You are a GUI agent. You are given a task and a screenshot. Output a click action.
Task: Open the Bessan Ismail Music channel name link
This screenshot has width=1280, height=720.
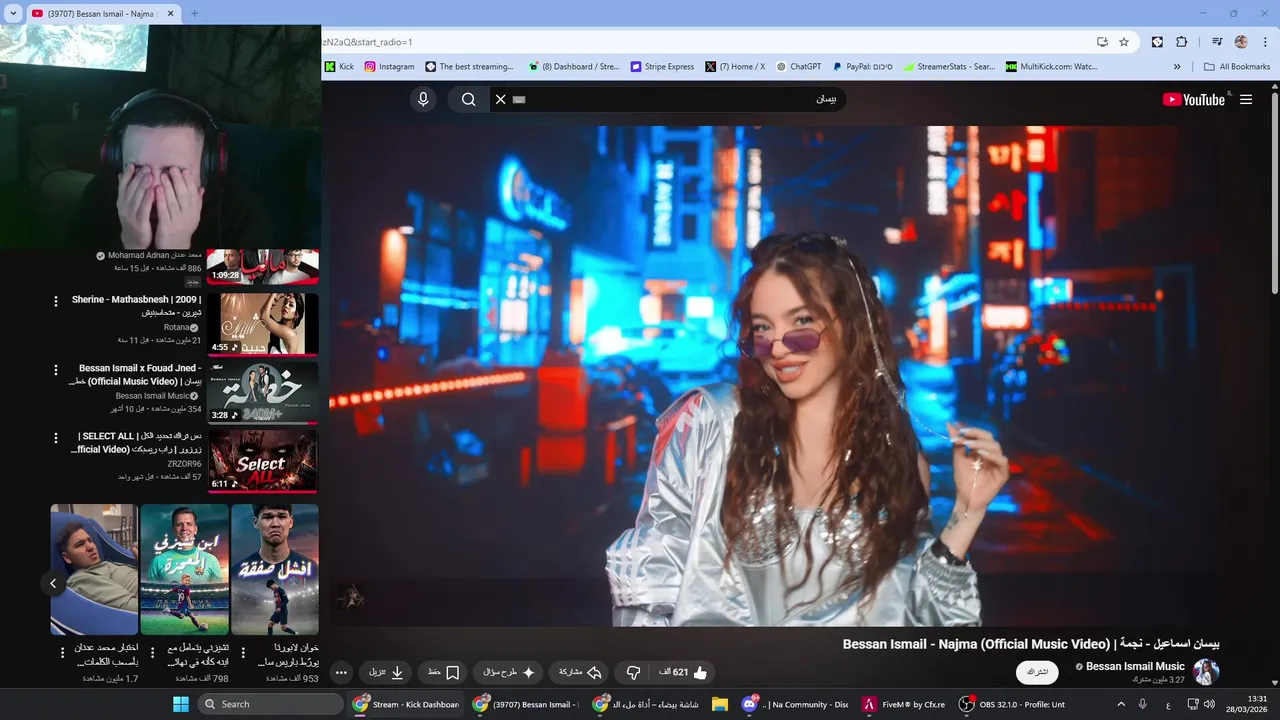[1135, 666]
